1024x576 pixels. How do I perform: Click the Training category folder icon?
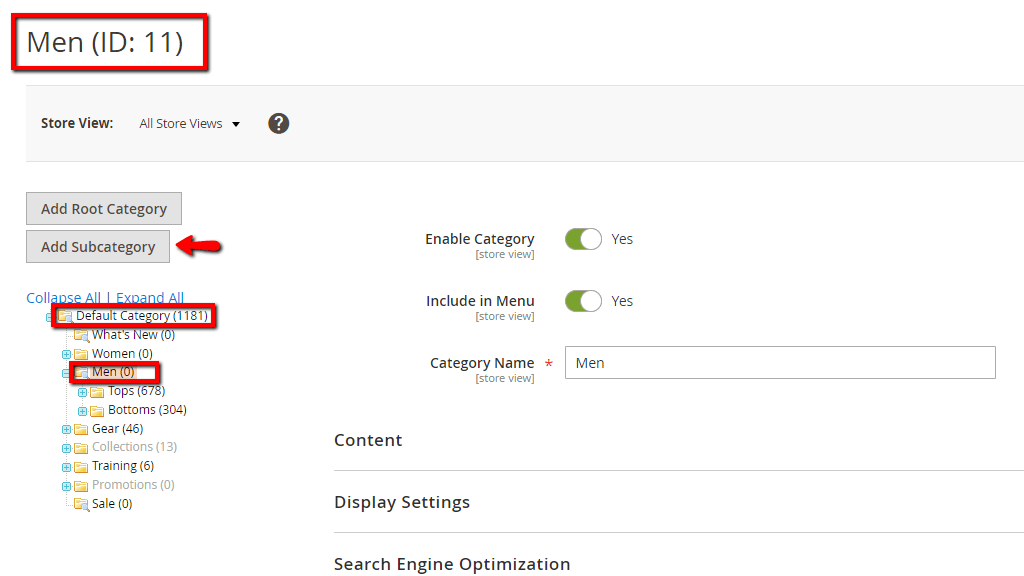pyautogui.click(x=81, y=466)
